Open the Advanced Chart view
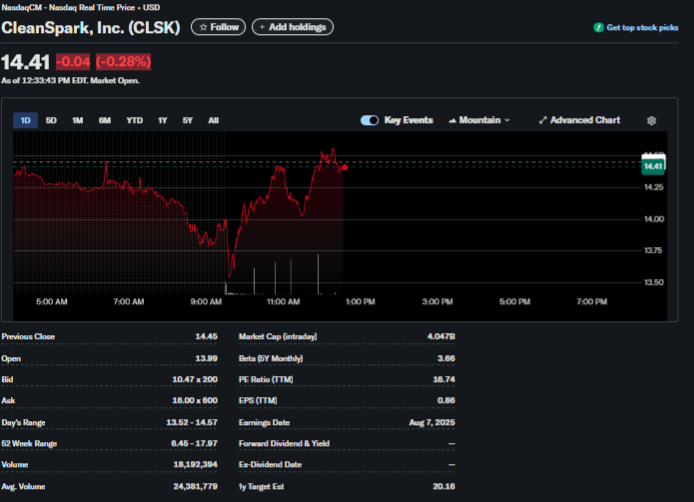694x502 pixels. click(579, 120)
